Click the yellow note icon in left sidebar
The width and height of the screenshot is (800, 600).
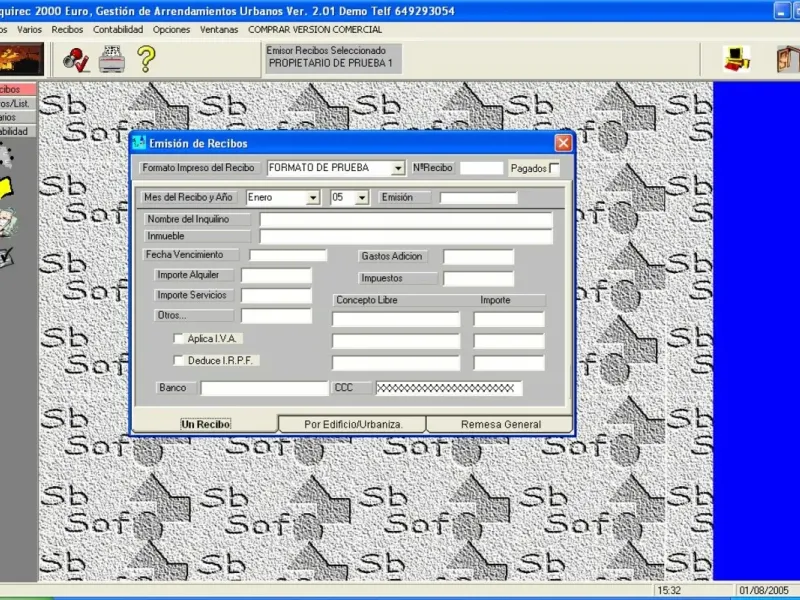(x=6, y=188)
